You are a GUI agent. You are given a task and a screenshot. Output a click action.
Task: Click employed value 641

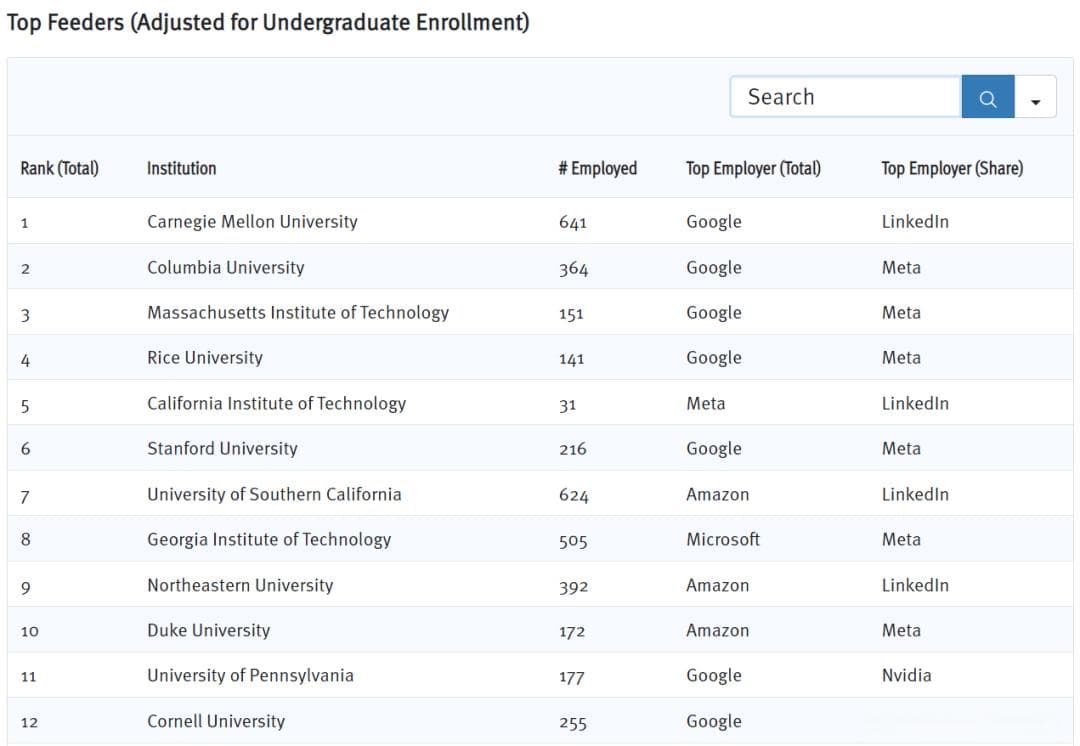[x=572, y=222]
